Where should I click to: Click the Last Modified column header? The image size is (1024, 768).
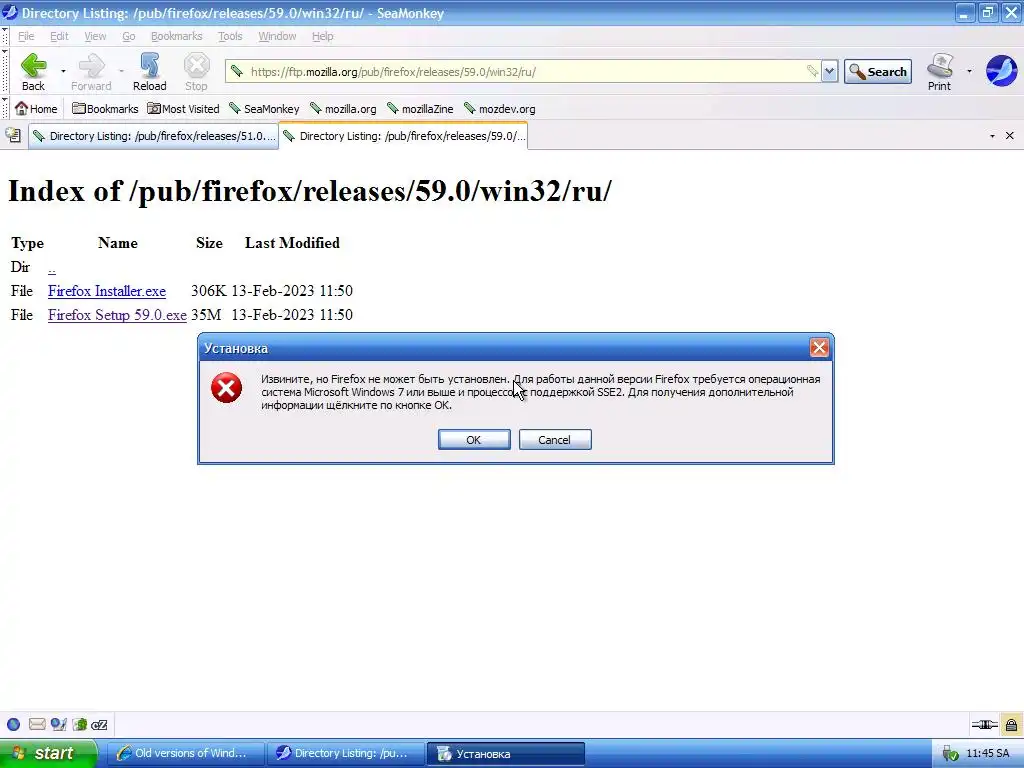[x=292, y=243]
